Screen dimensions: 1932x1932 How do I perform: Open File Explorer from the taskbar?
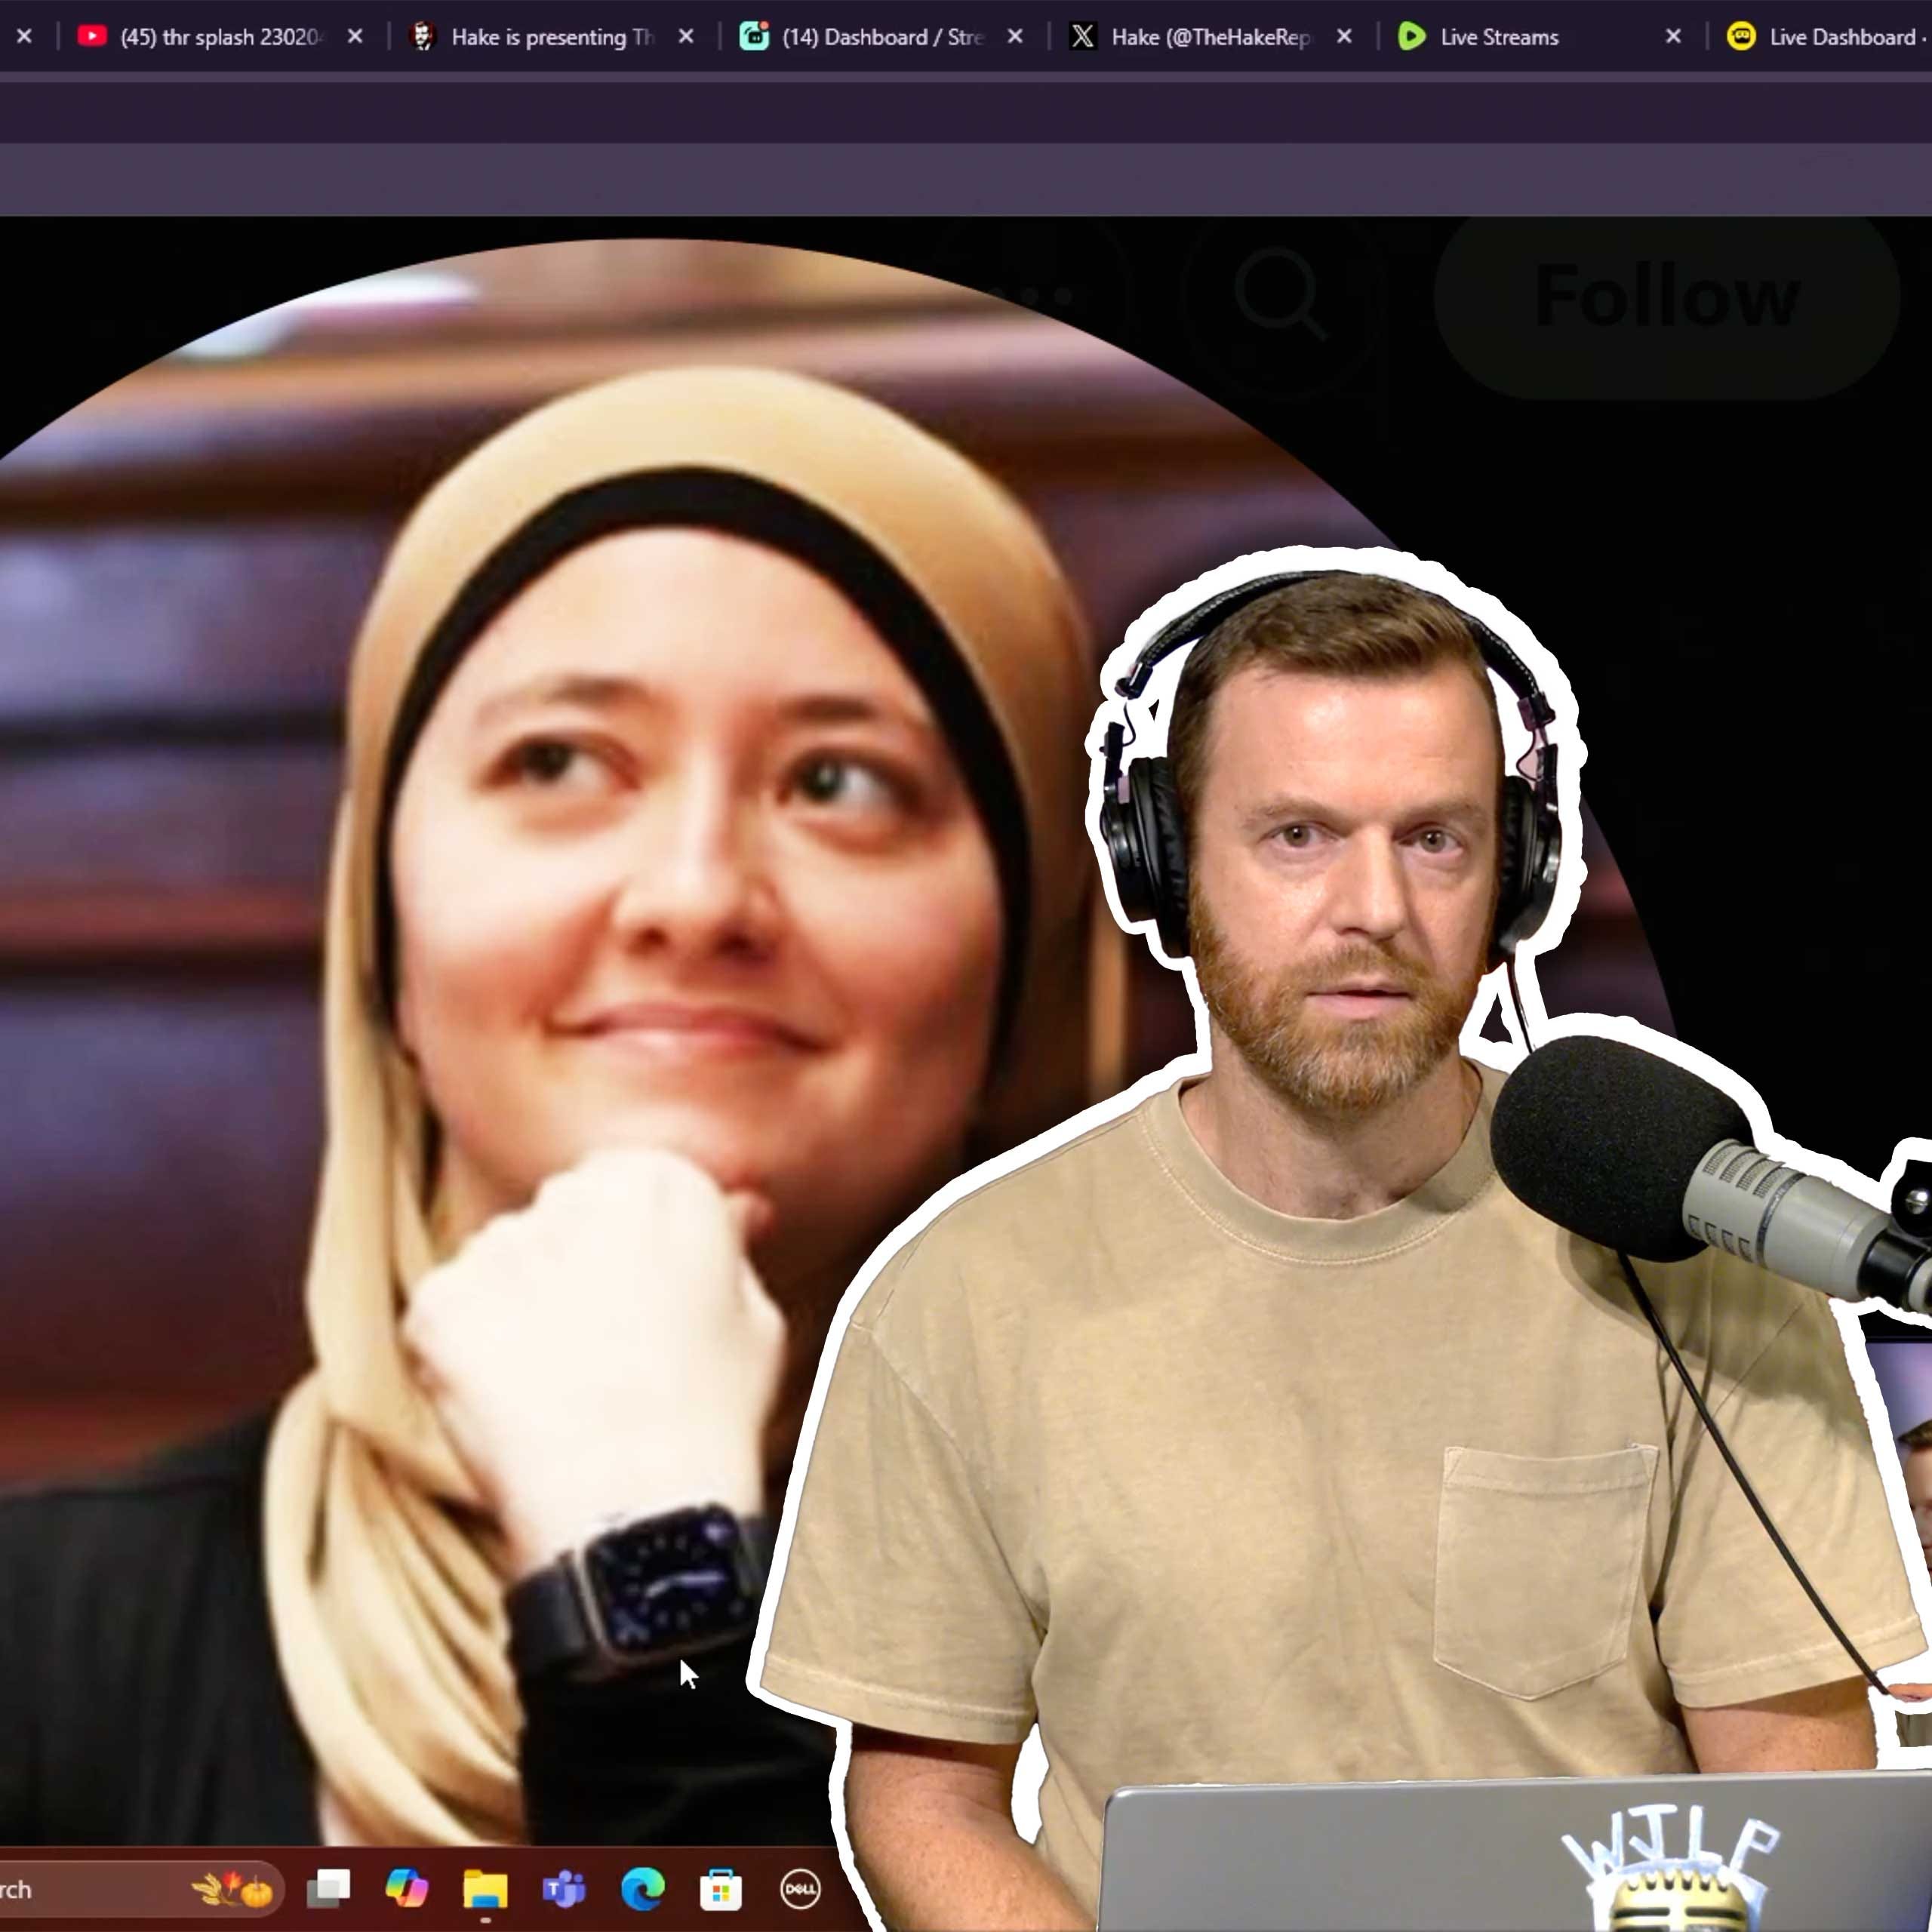pos(485,1889)
